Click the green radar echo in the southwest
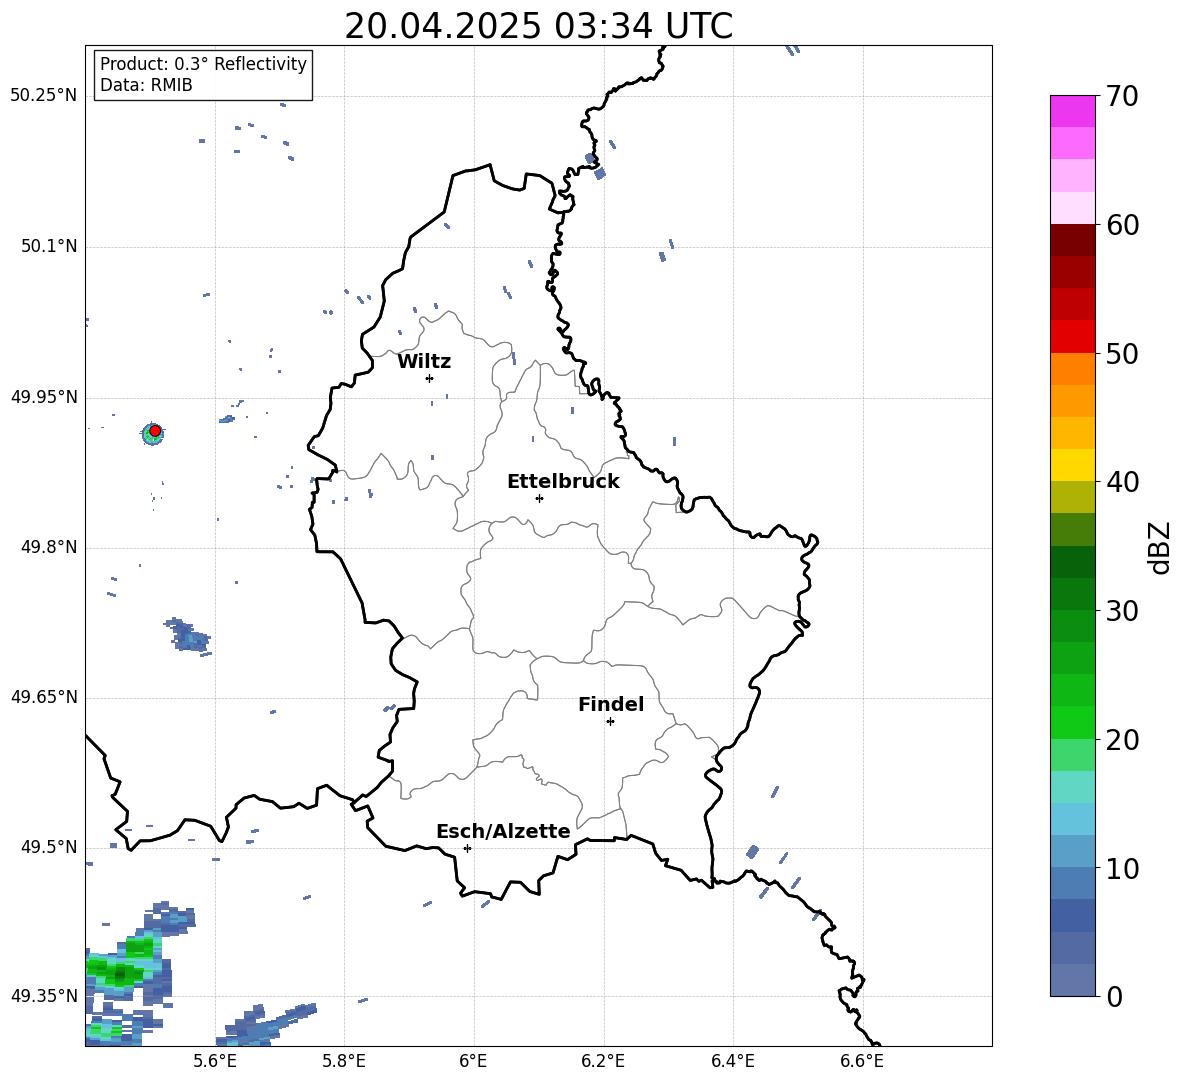Viewport: 1184px width, 1081px height. click(x=121, y=968)
